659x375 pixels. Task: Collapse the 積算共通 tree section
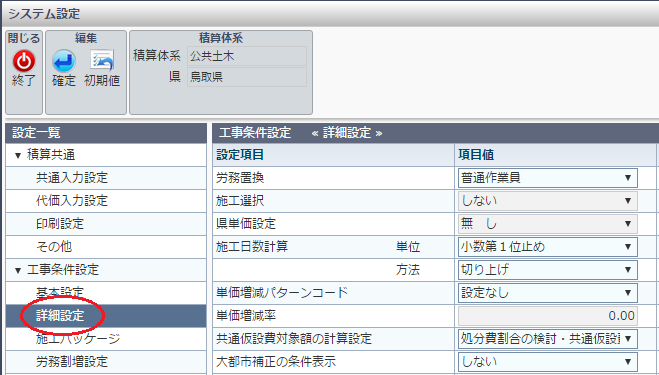tap(18, 156)
